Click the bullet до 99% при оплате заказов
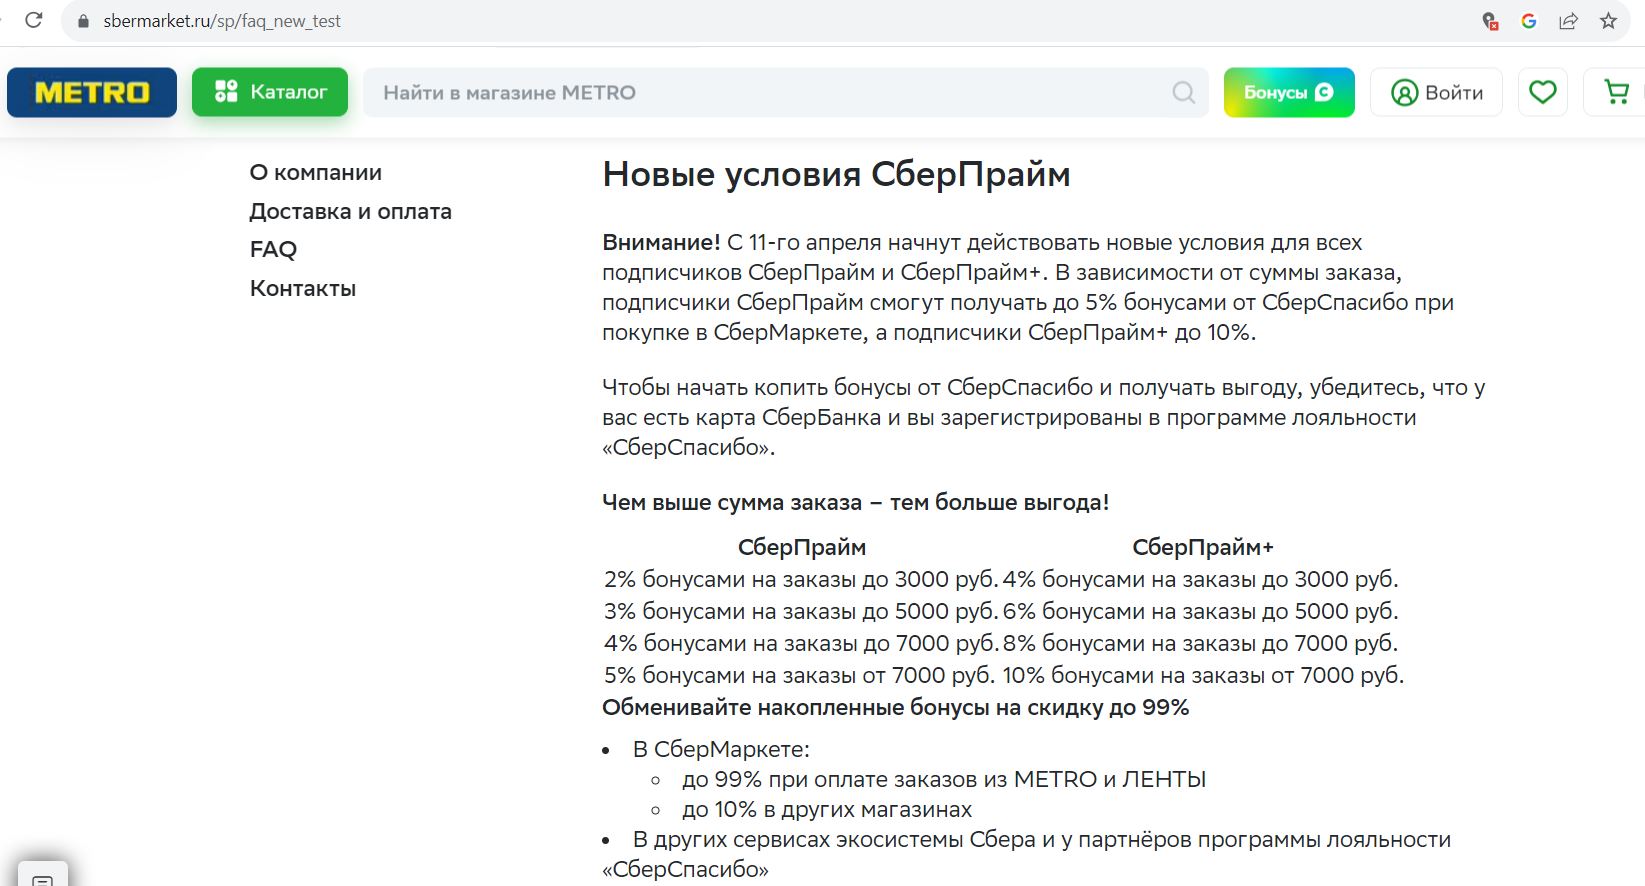The image size is (1645, 886). tap(944, 779)
